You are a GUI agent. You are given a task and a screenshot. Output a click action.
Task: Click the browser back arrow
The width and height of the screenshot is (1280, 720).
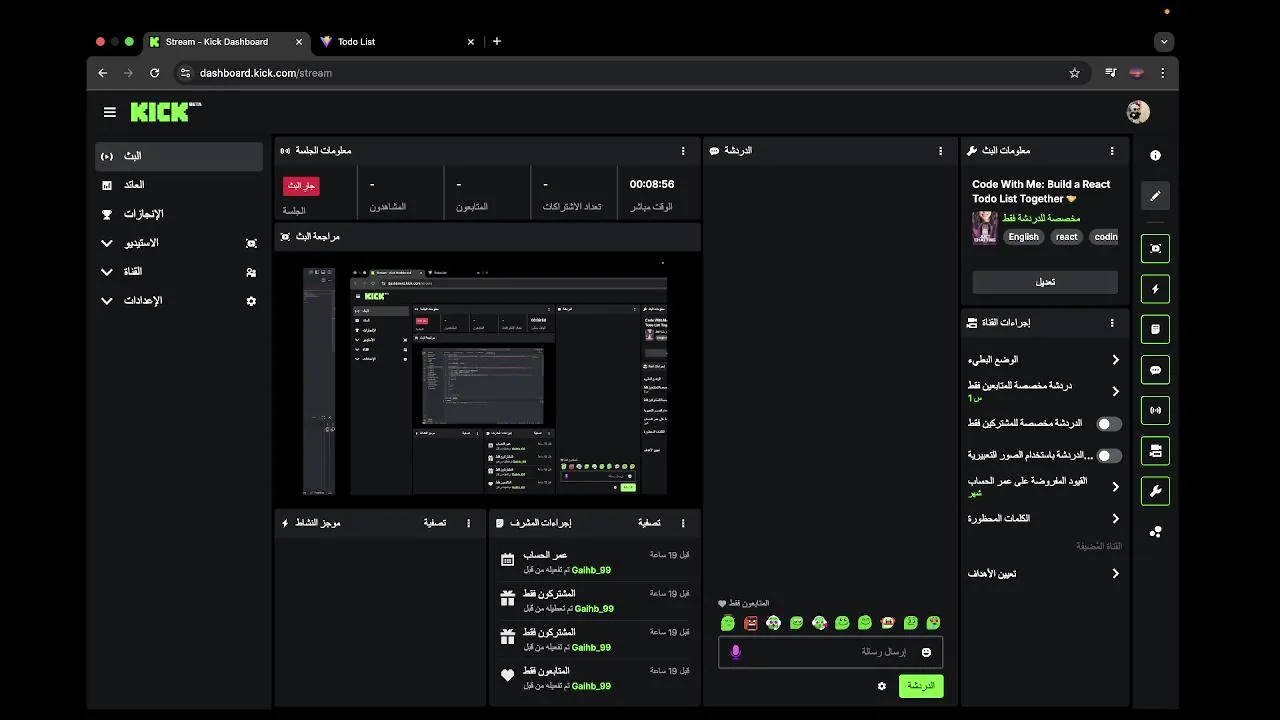102,73
